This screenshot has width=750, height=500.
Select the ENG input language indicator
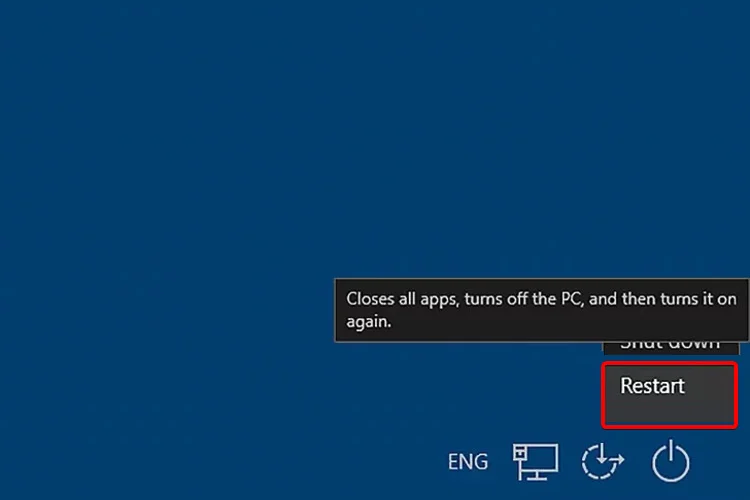[468, 462]
